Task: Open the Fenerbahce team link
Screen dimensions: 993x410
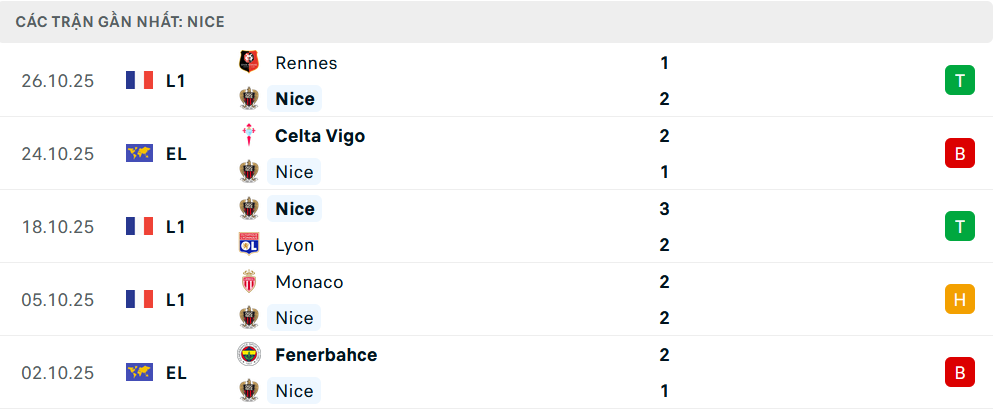Action: click(325, 354)
